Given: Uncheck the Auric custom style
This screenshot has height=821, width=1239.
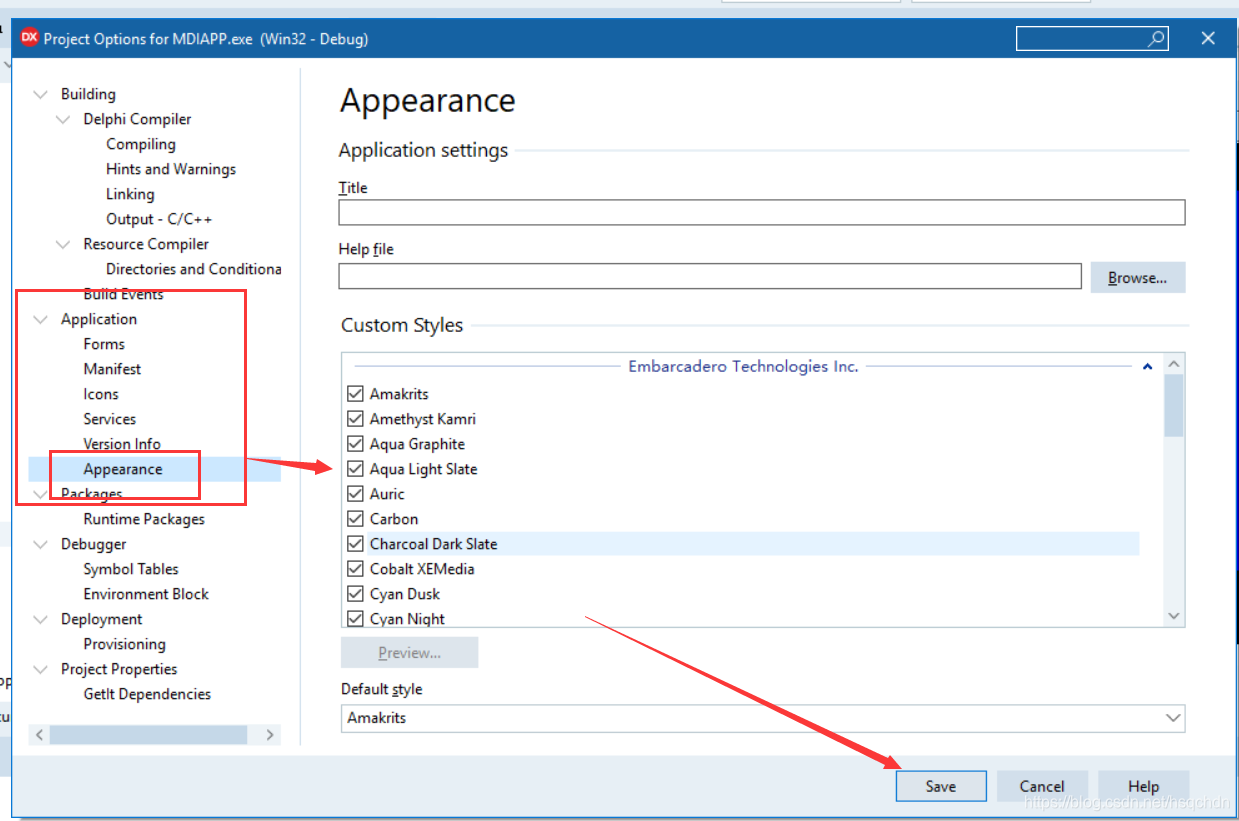Looking at the screenshot, I should (x=356, y=493).
